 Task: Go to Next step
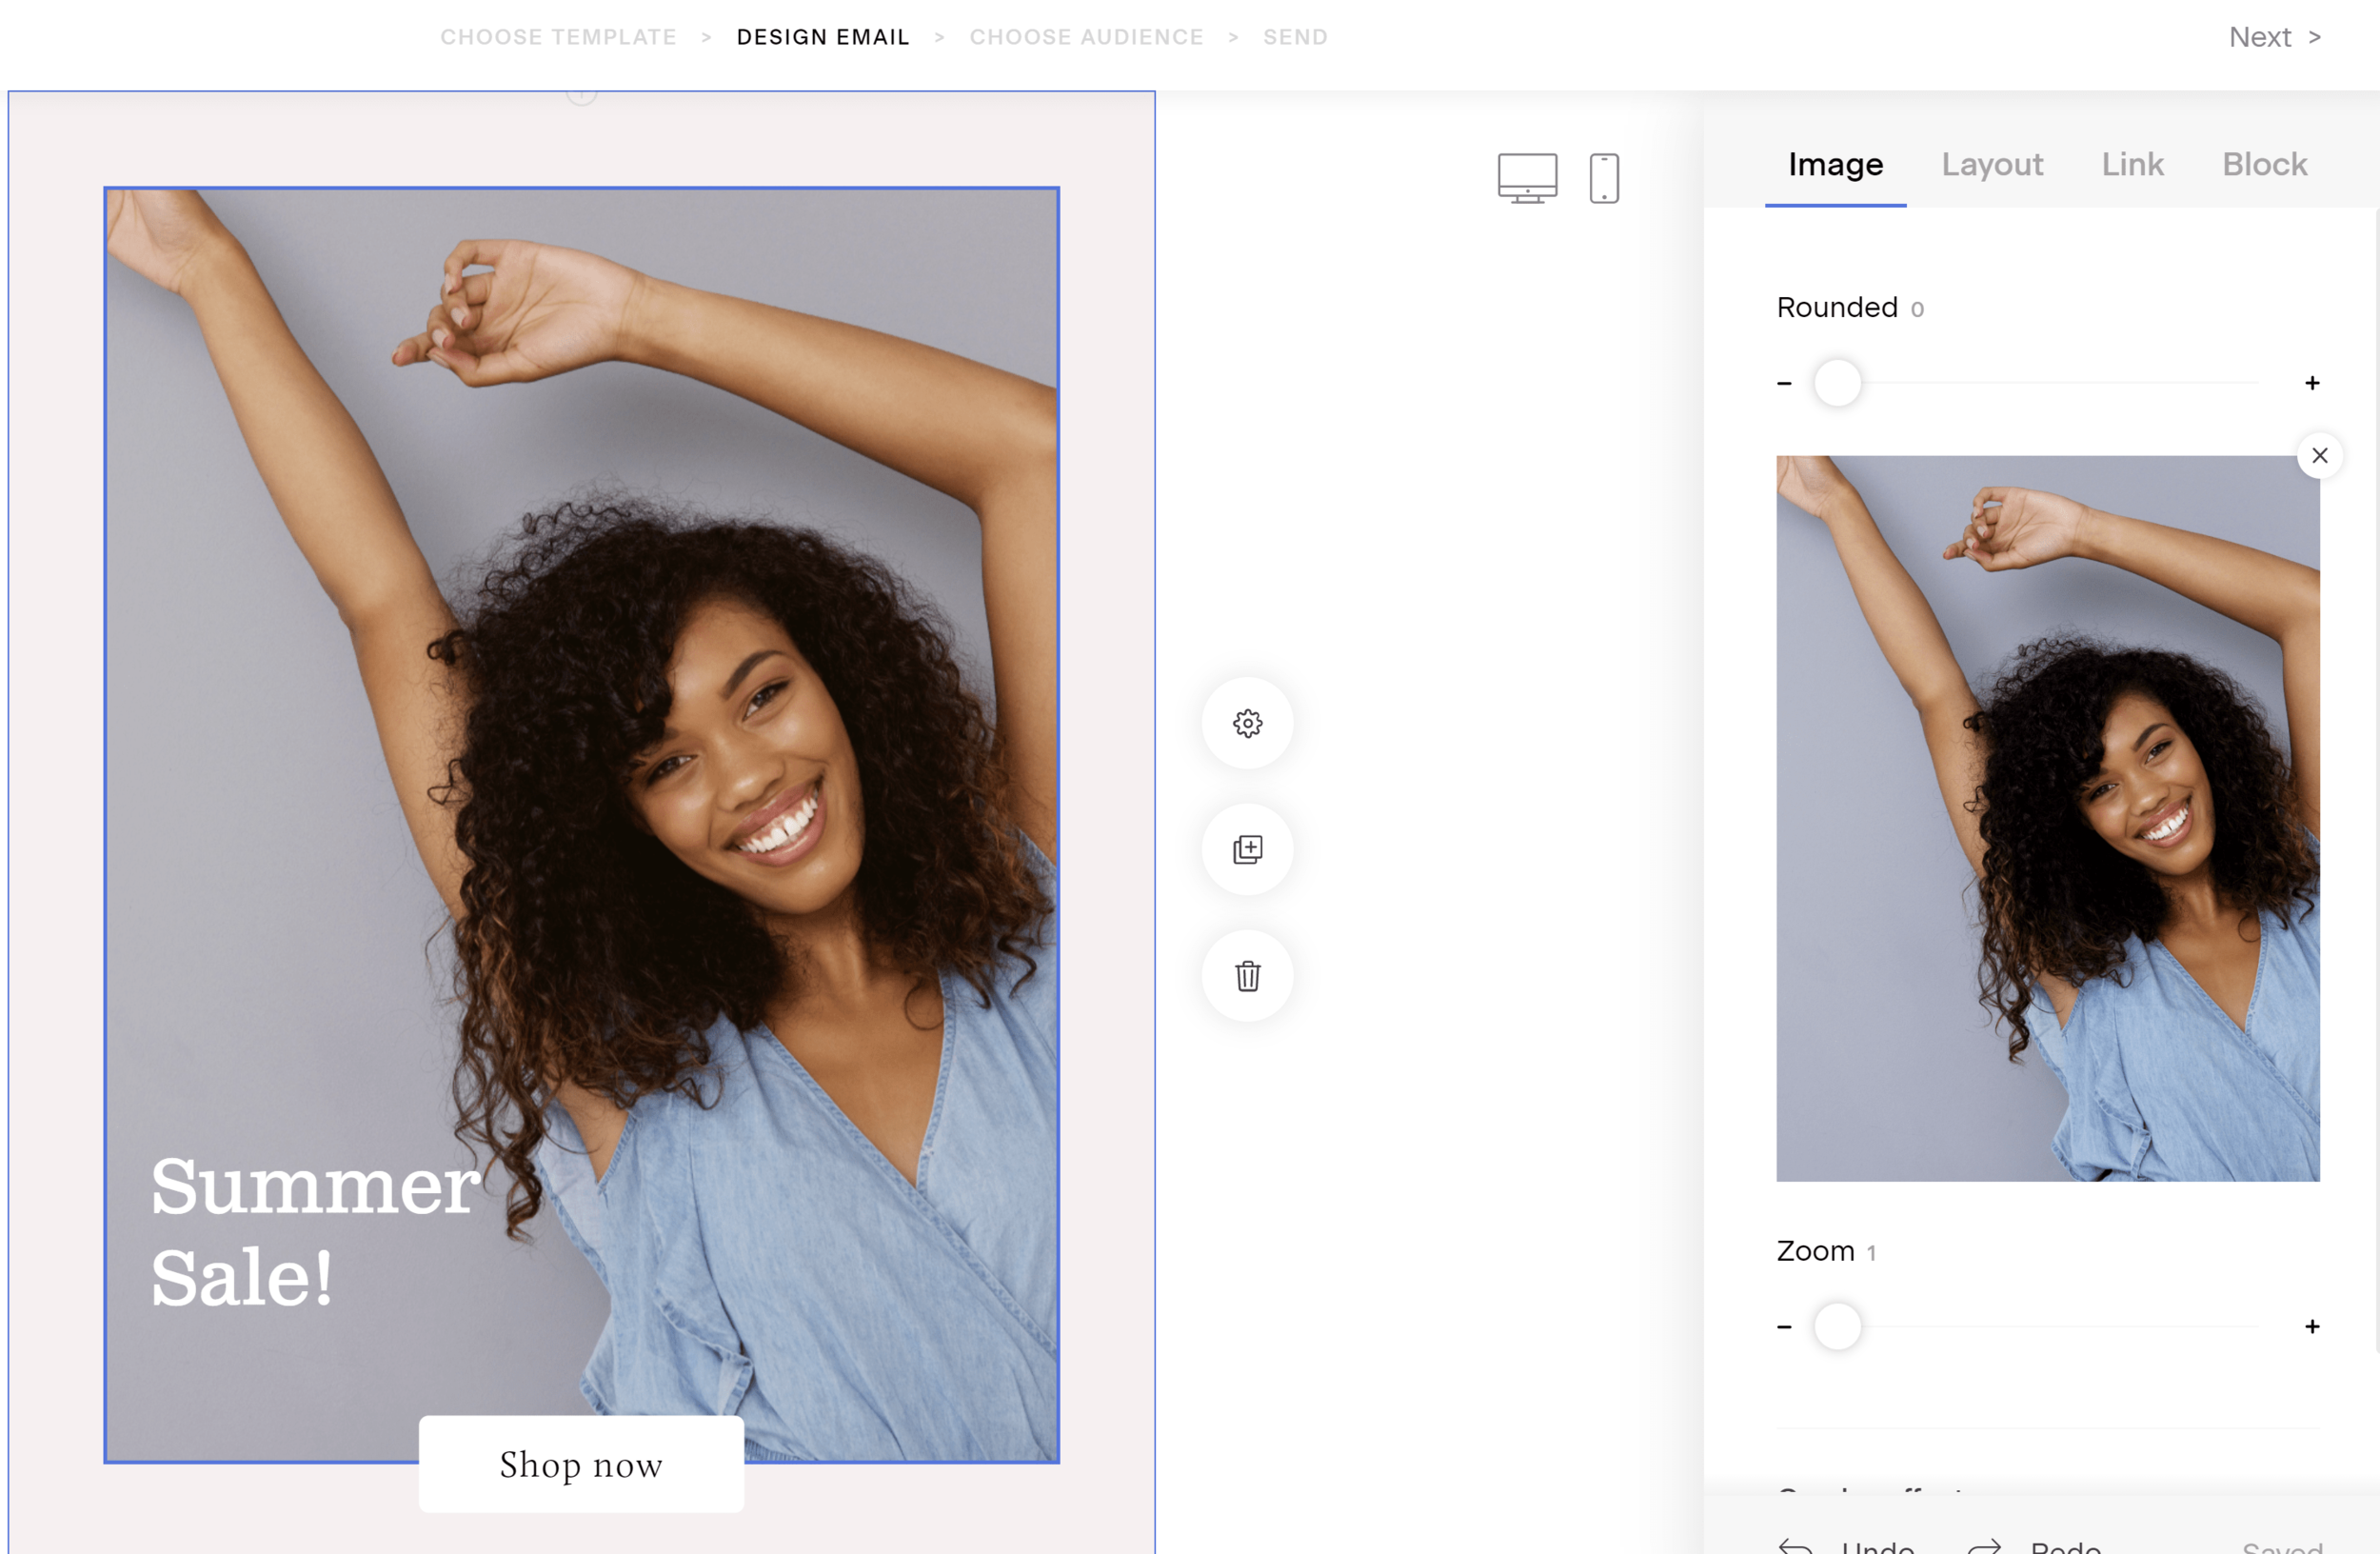point(2274,37)
